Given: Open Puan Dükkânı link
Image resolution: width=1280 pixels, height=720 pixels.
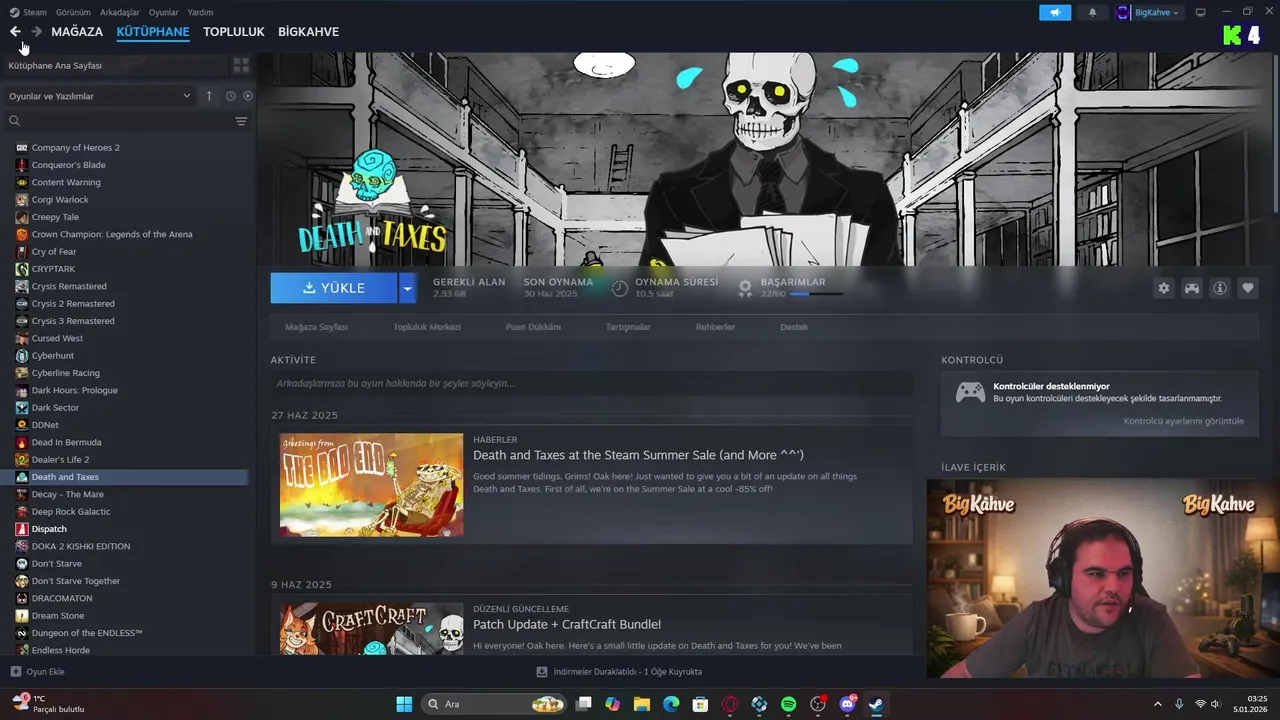Looking at the screenshot, I should click(x=533, y=327).
